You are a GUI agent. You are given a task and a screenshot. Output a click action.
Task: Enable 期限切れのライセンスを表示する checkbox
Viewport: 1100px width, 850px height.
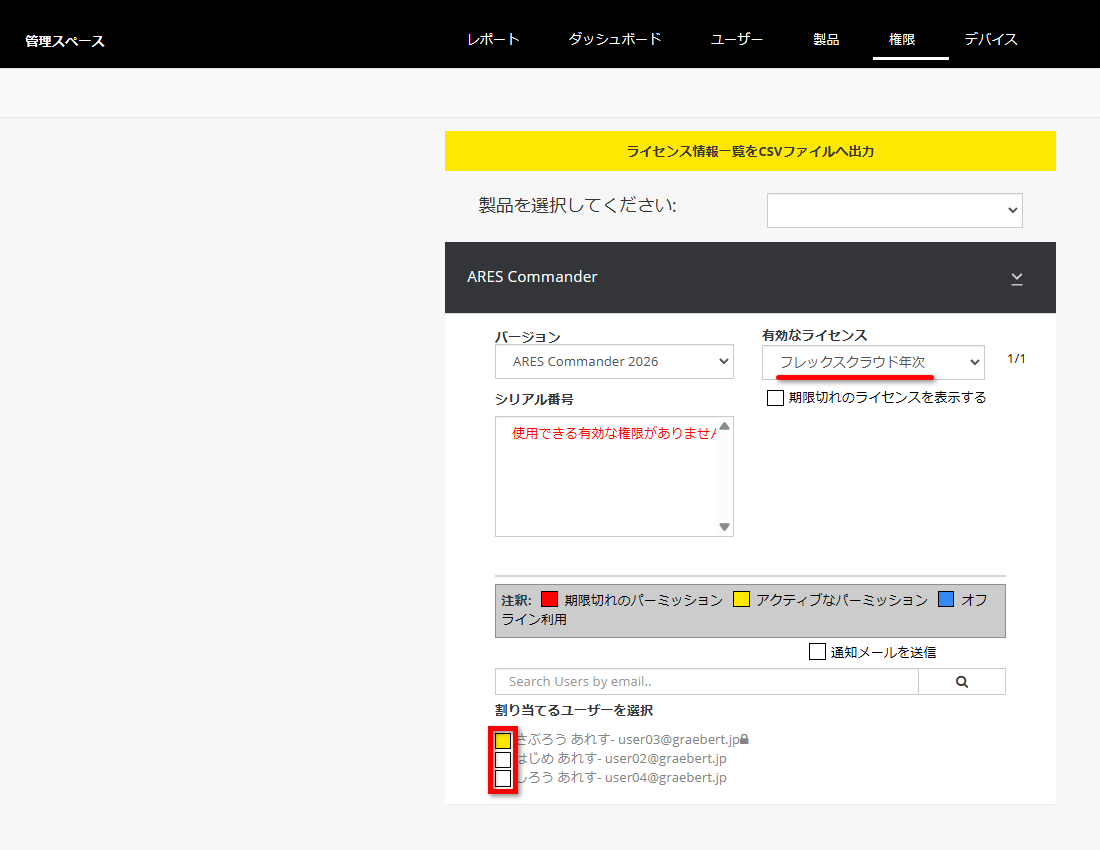click(x=775, y=398)
